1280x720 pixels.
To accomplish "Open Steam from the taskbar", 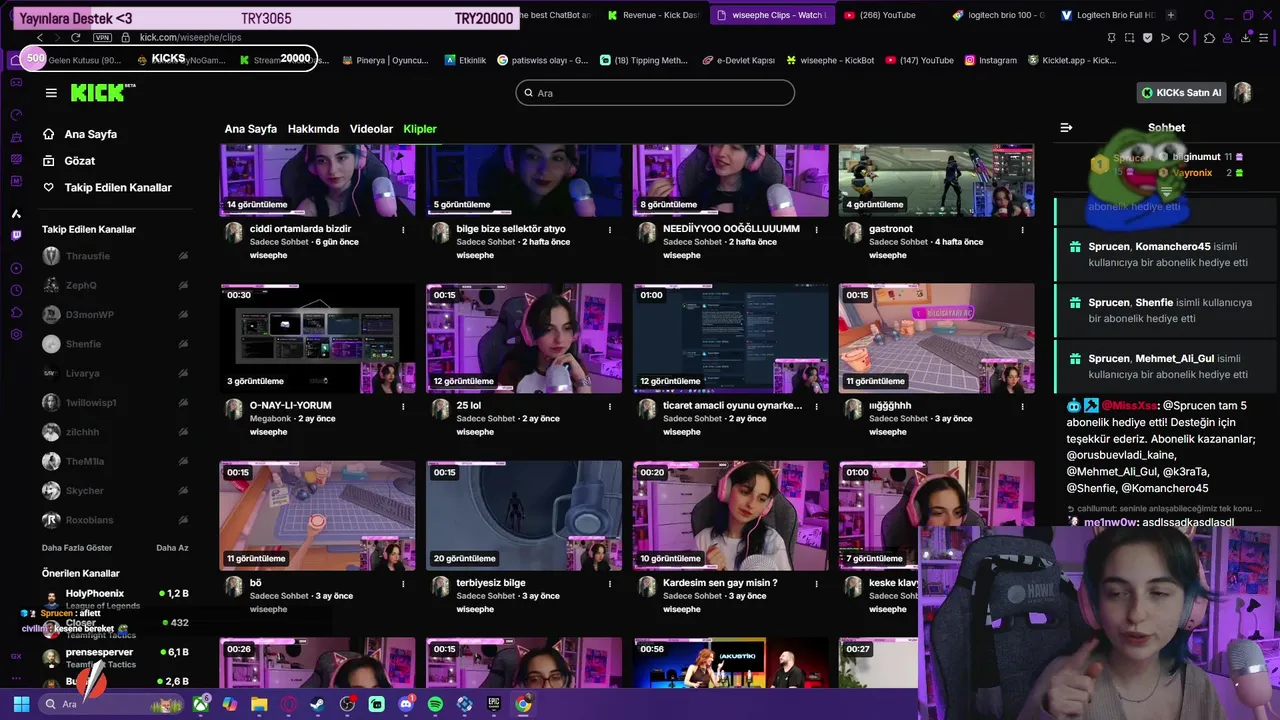I will 318,704.
